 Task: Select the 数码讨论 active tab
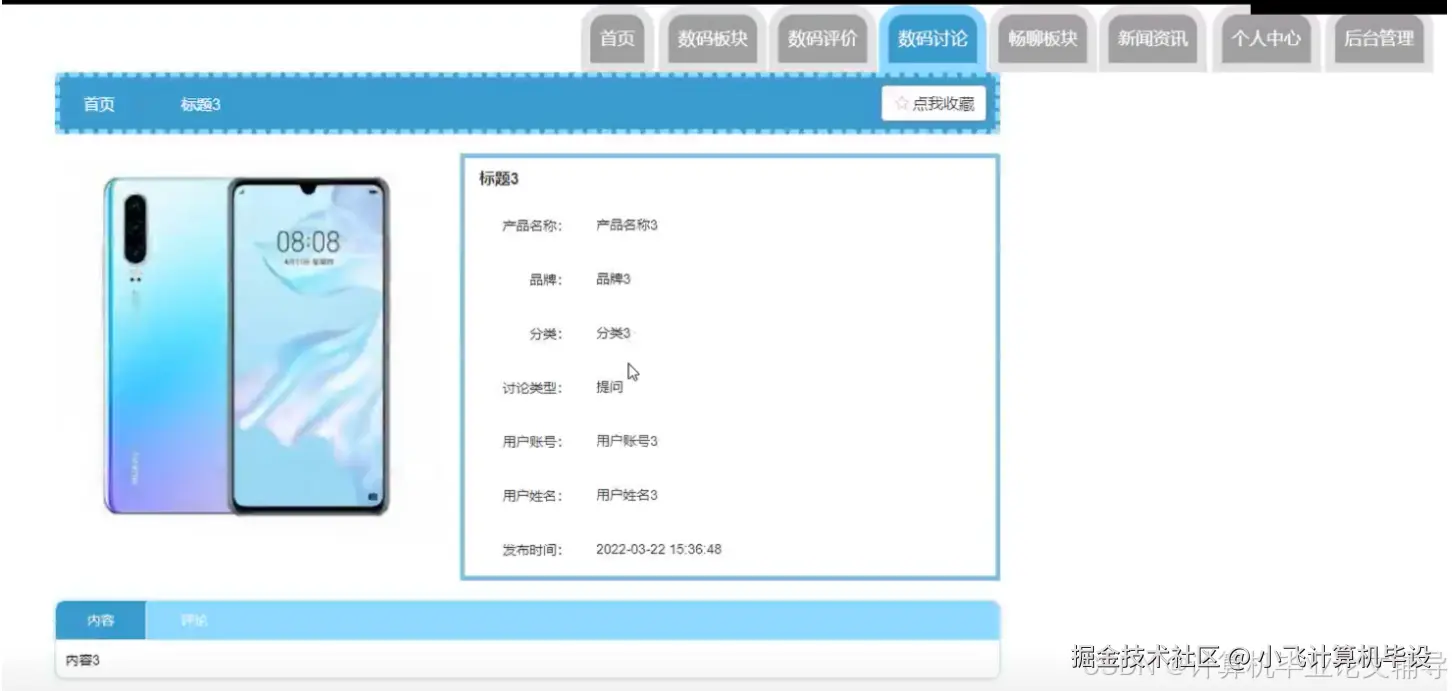click(x=932, y=40)
